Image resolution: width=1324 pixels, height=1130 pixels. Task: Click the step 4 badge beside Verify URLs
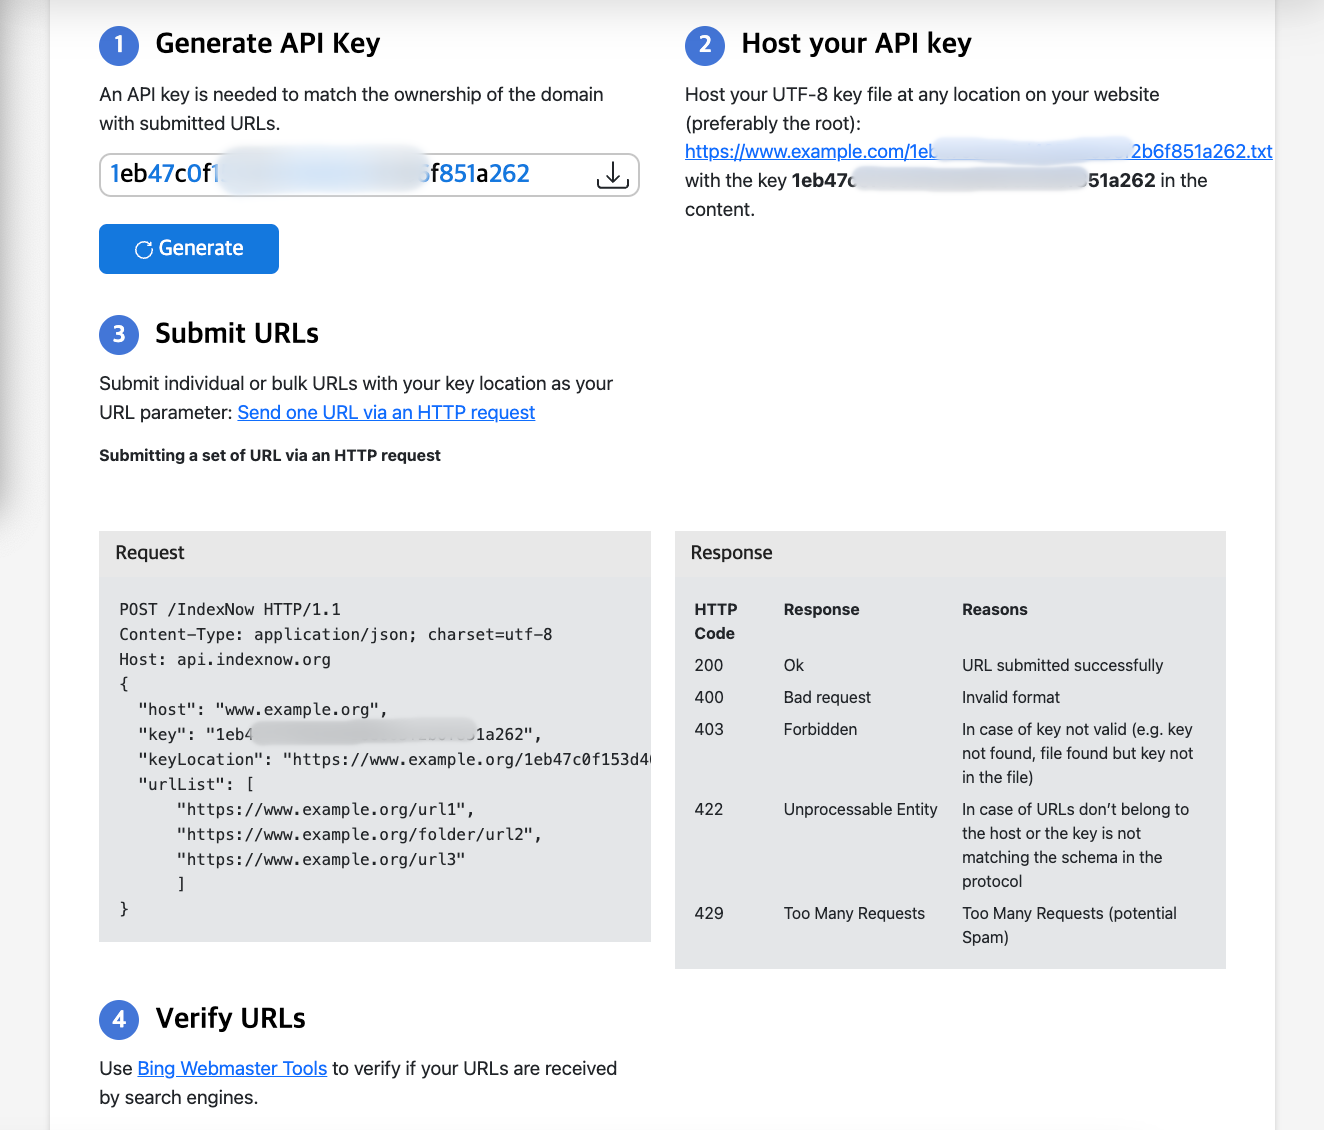(x=118, y=1019)
